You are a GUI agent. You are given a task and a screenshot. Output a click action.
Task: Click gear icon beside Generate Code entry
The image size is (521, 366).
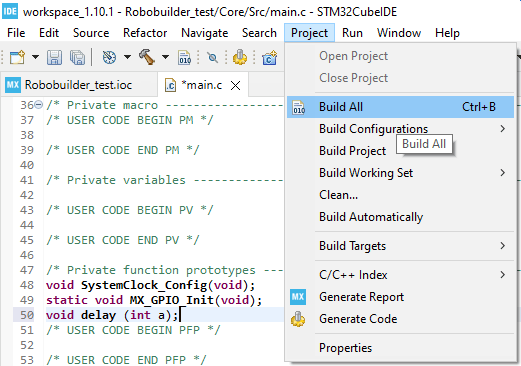click(298, 319)
